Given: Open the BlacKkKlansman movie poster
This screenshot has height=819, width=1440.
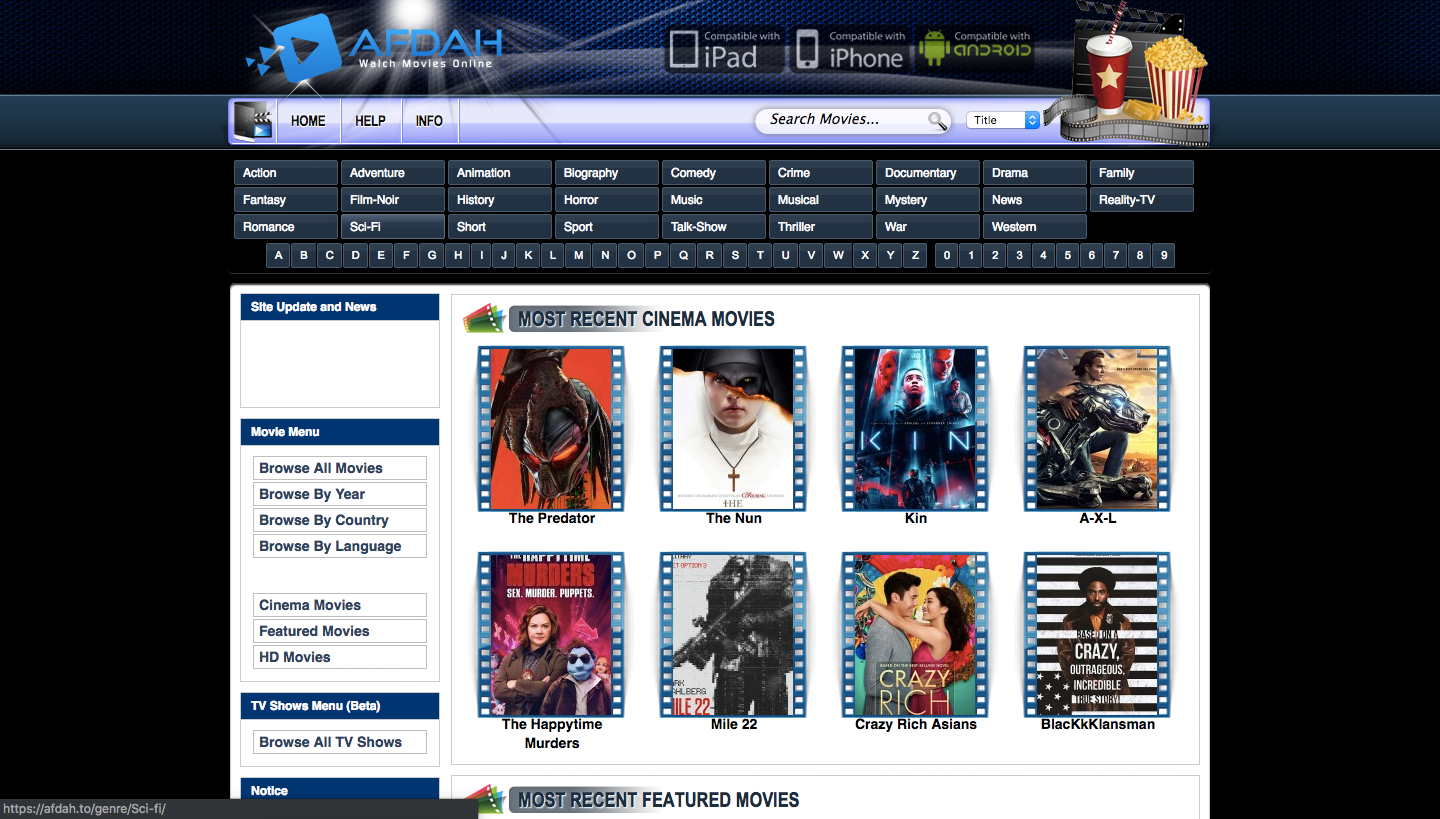Looking at the screenshot, I should click(x=1097, y=635).
